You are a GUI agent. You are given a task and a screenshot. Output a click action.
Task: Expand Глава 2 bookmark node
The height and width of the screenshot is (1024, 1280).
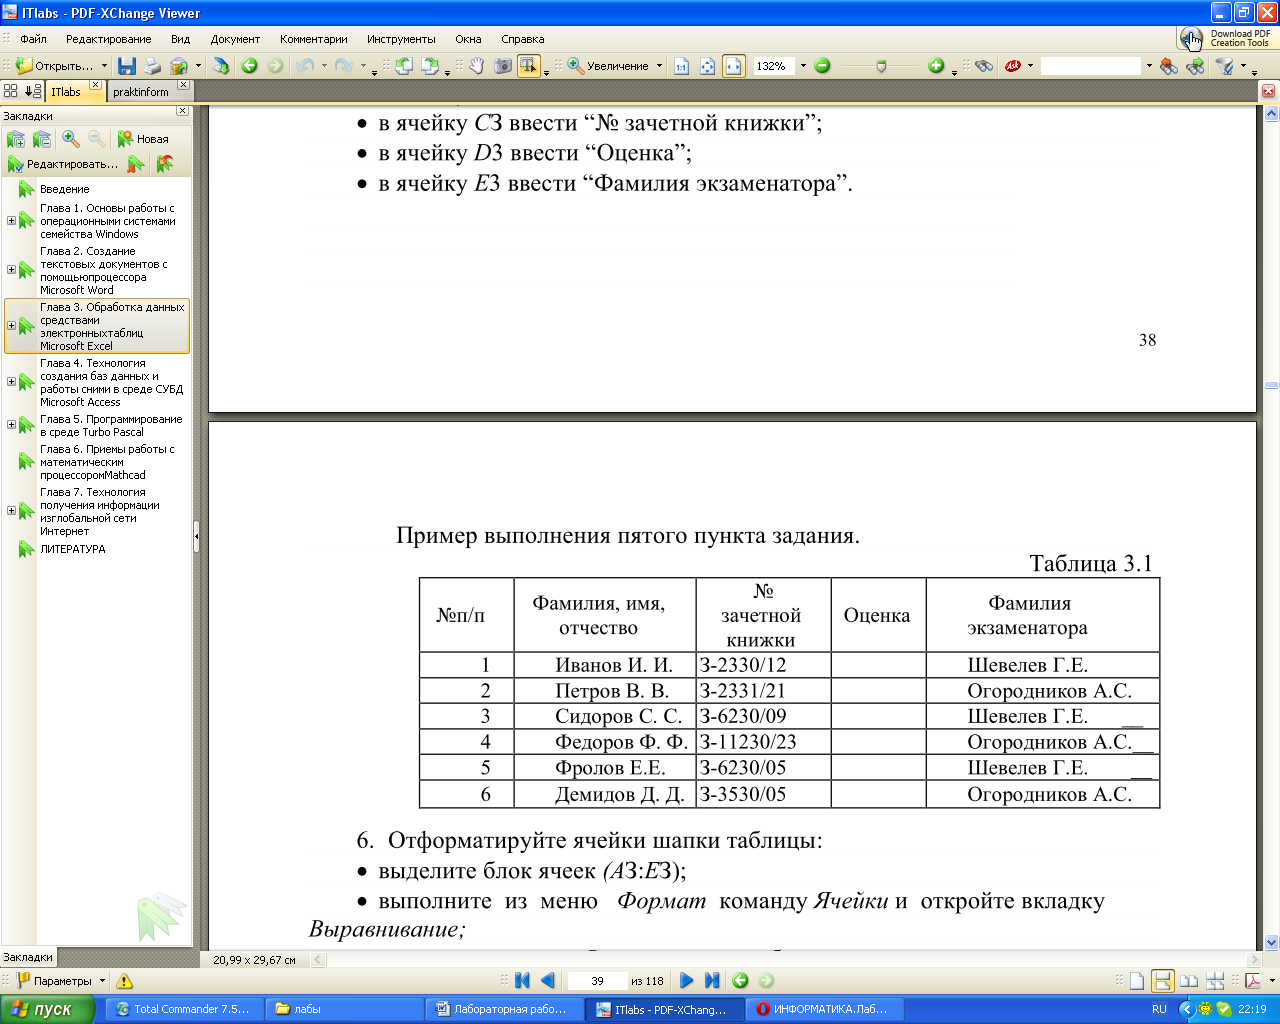pos(11,270)
